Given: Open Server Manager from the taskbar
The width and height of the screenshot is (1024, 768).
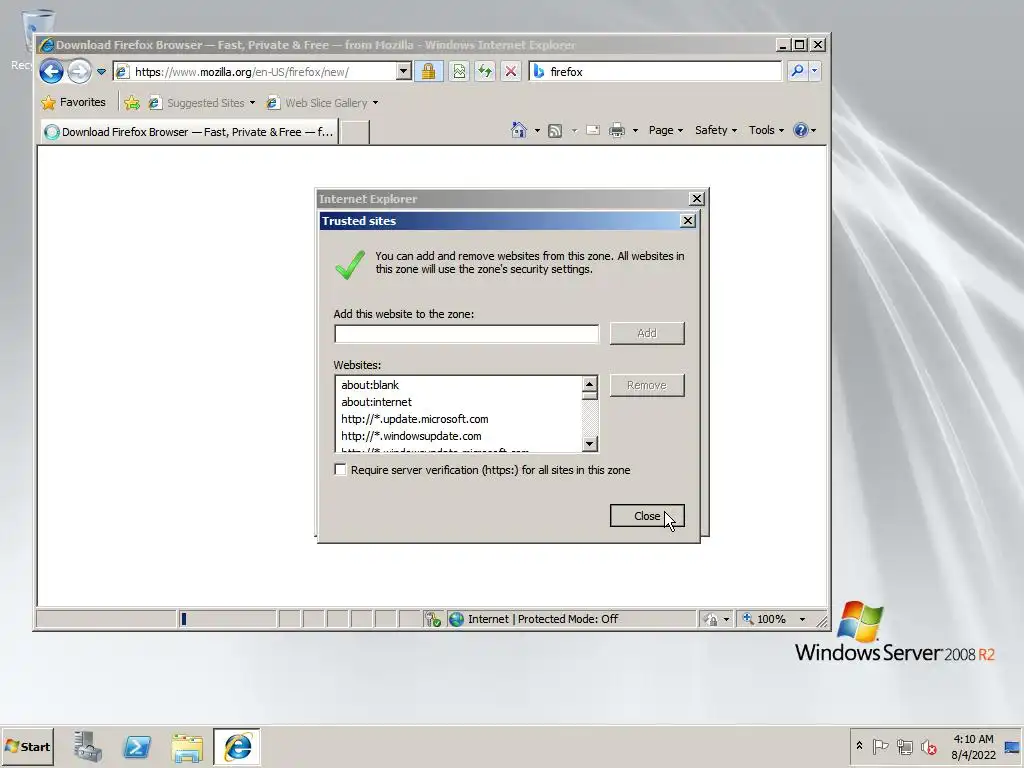Looking at the screenshot, I should [x=88, y=746].
